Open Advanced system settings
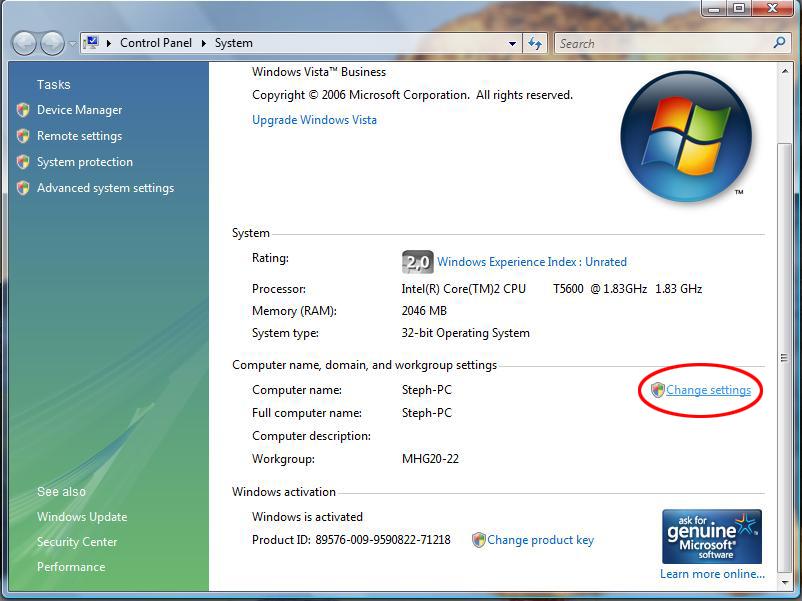 105,188
